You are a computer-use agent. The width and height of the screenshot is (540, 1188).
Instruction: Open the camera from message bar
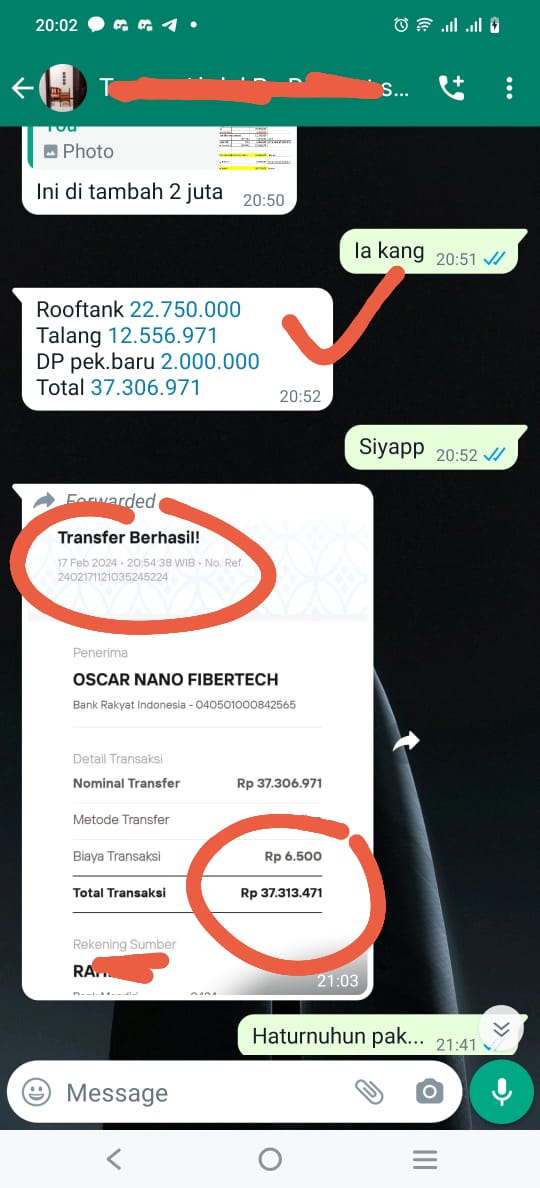(429, 1092)
